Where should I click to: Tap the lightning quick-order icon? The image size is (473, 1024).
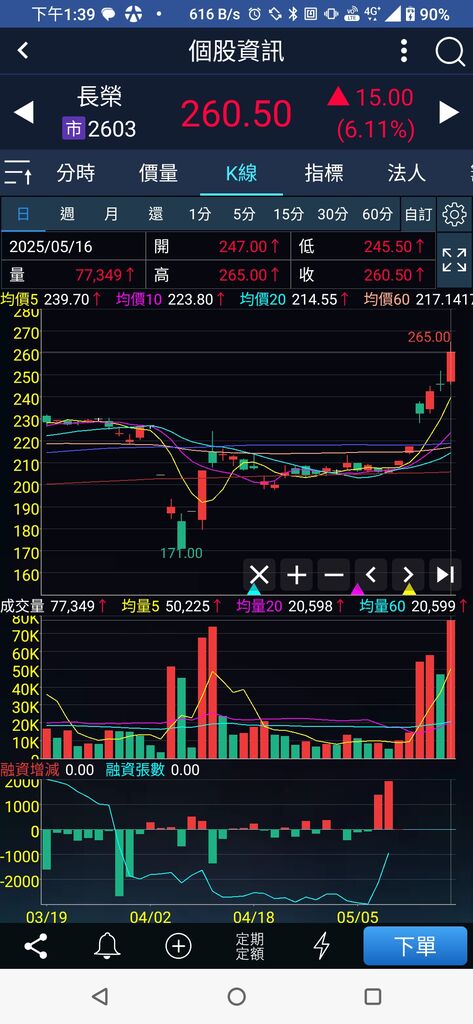(x=321, y=946)
